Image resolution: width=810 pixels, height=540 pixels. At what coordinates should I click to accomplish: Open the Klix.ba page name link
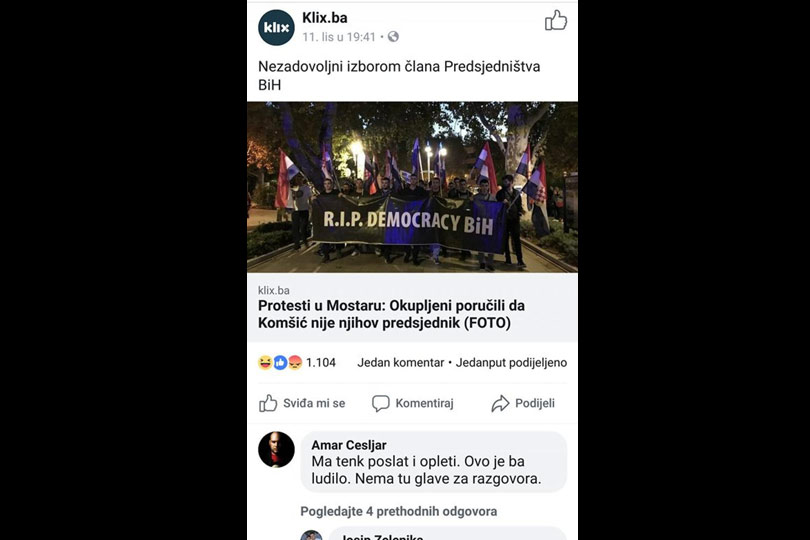(x=324, y=18)
